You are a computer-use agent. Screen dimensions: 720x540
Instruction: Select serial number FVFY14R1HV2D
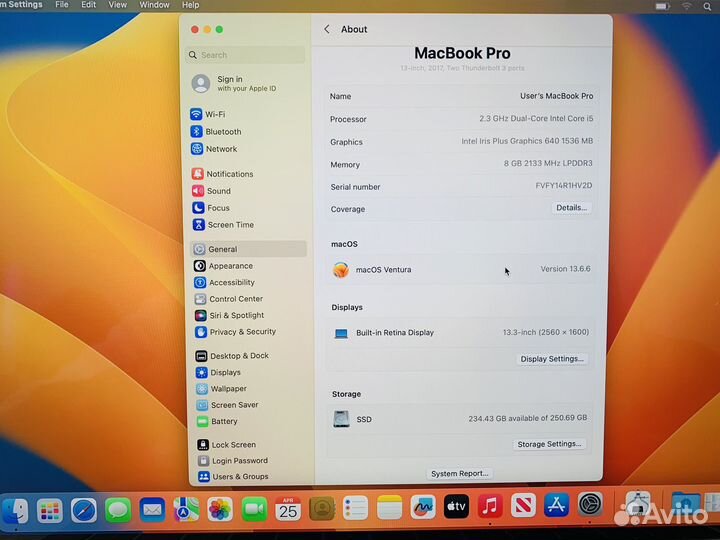coord(564,186)
